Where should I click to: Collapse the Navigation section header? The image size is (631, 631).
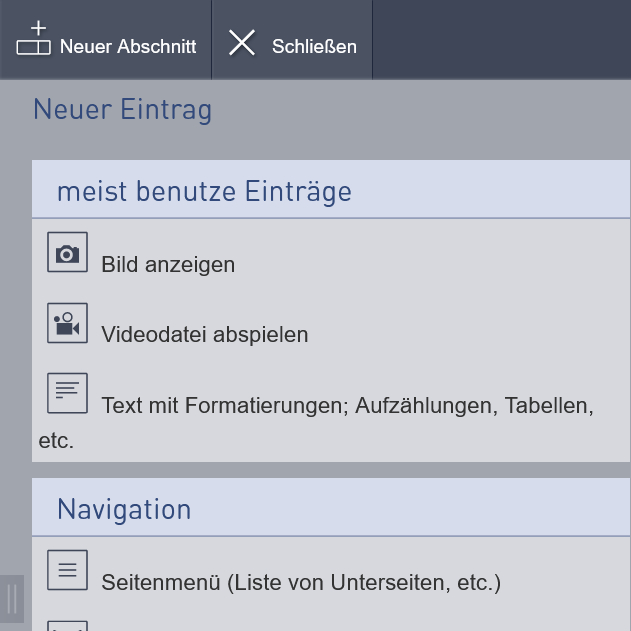(331, 507)
